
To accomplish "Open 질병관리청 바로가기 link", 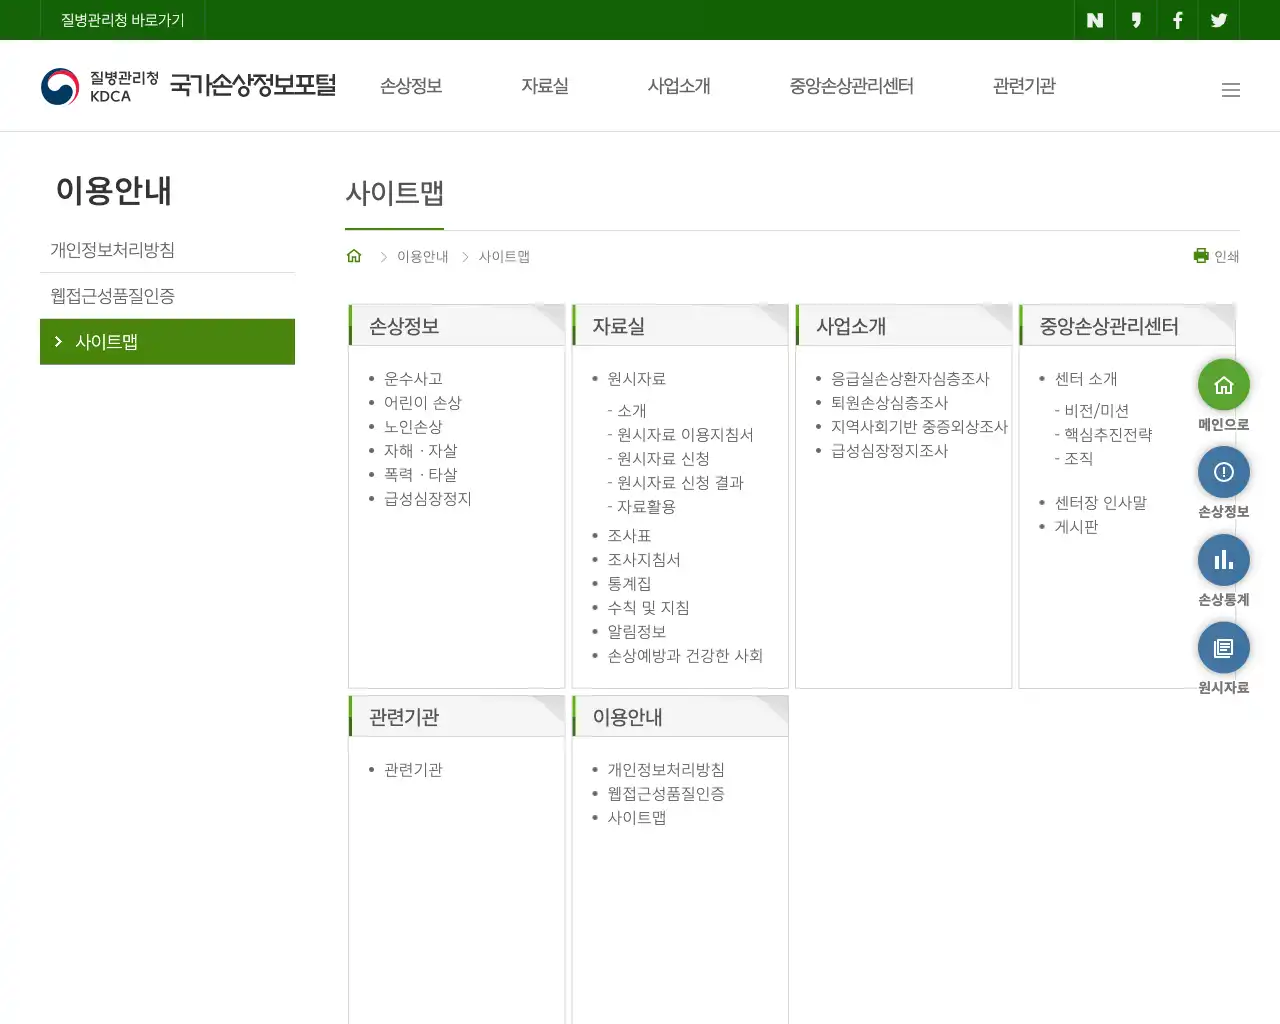I will point(123,20).
